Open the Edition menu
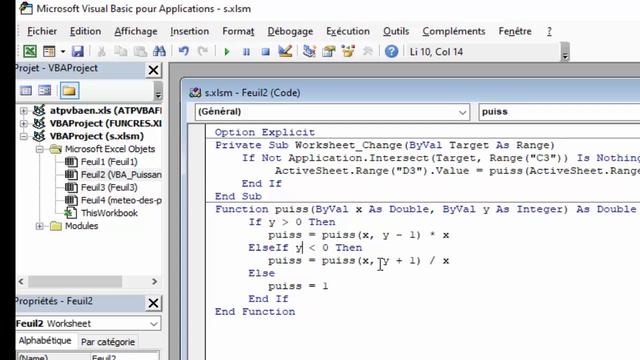 [85, 31]
